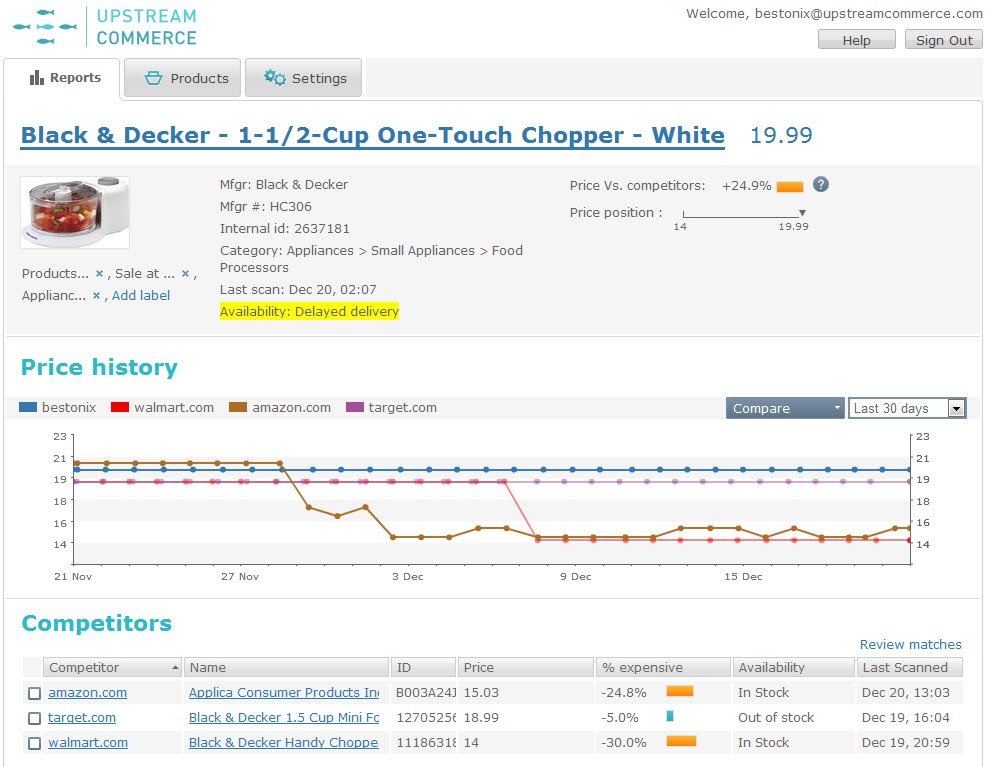The height and width of the screenshot is (767, 988).
Task: Open the Applica Consumer Products link
Action: 284,693
